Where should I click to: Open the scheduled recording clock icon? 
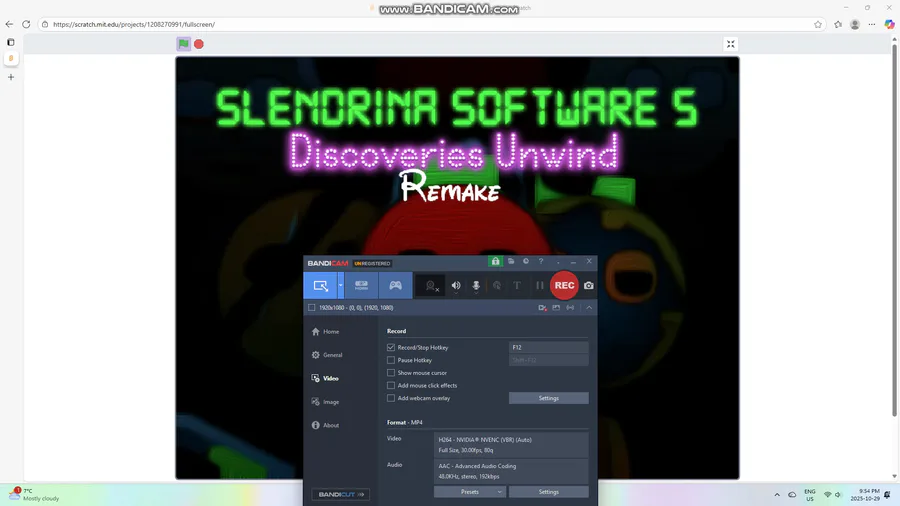pos(526,262)
